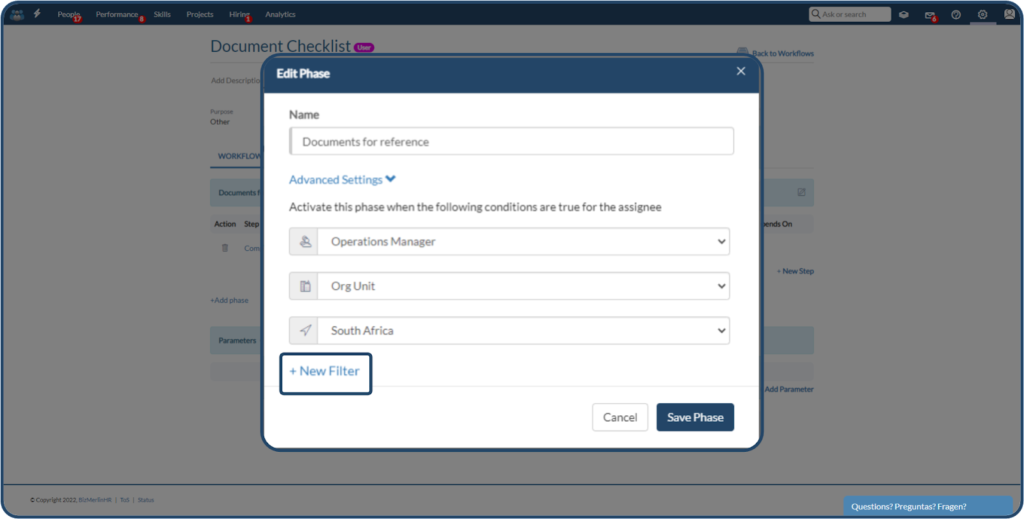Viewport: 1024px width, 519px height.
Task: Open the Org Unit dropdown
Action: pyautogui.click(x=523, y=286)
